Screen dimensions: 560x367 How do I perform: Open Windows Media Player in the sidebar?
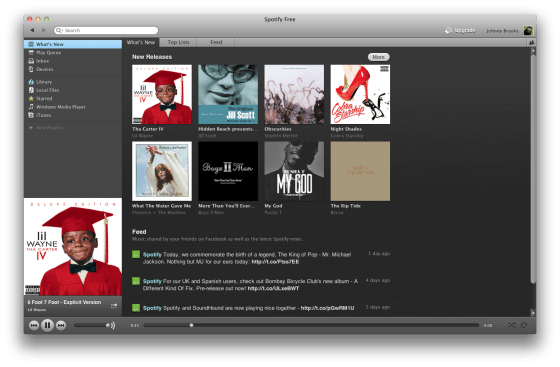73,107
